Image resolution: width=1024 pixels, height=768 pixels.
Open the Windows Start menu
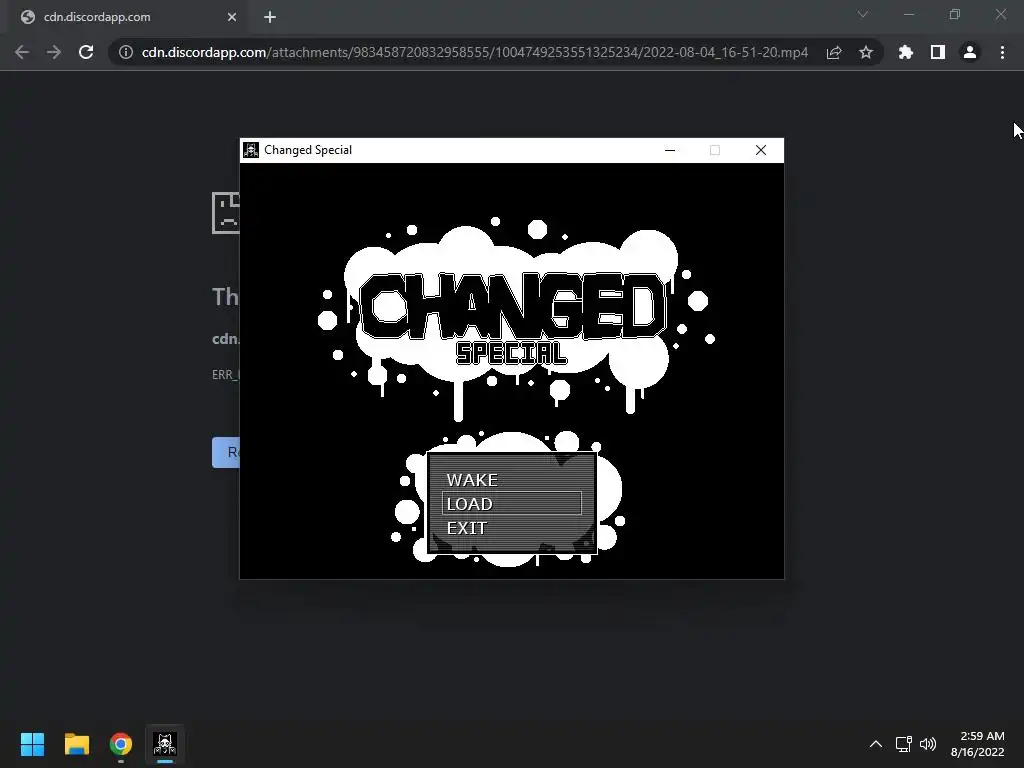[x=32, y=744]
